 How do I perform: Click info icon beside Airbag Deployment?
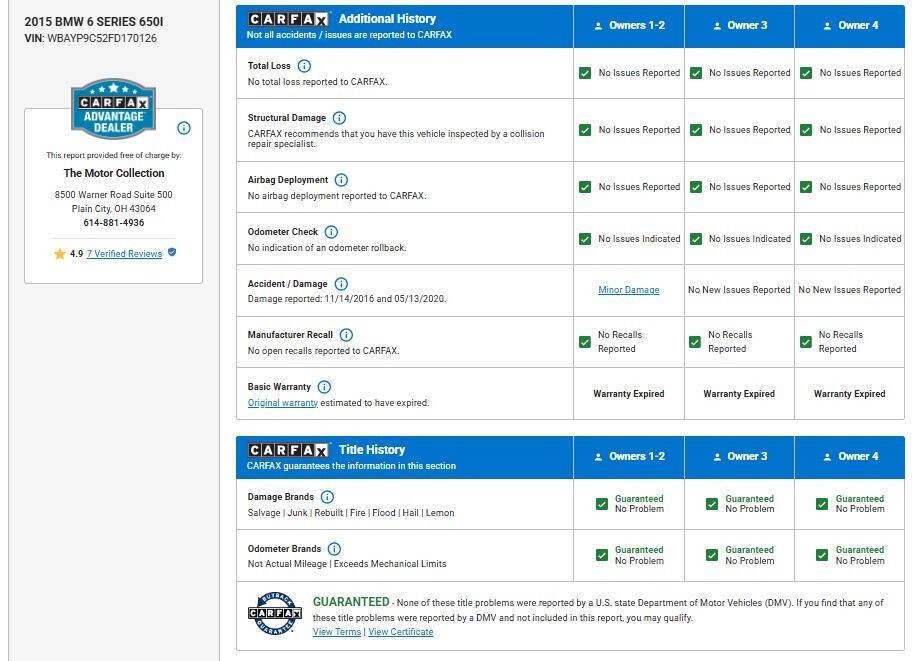(x=341, y=180)
